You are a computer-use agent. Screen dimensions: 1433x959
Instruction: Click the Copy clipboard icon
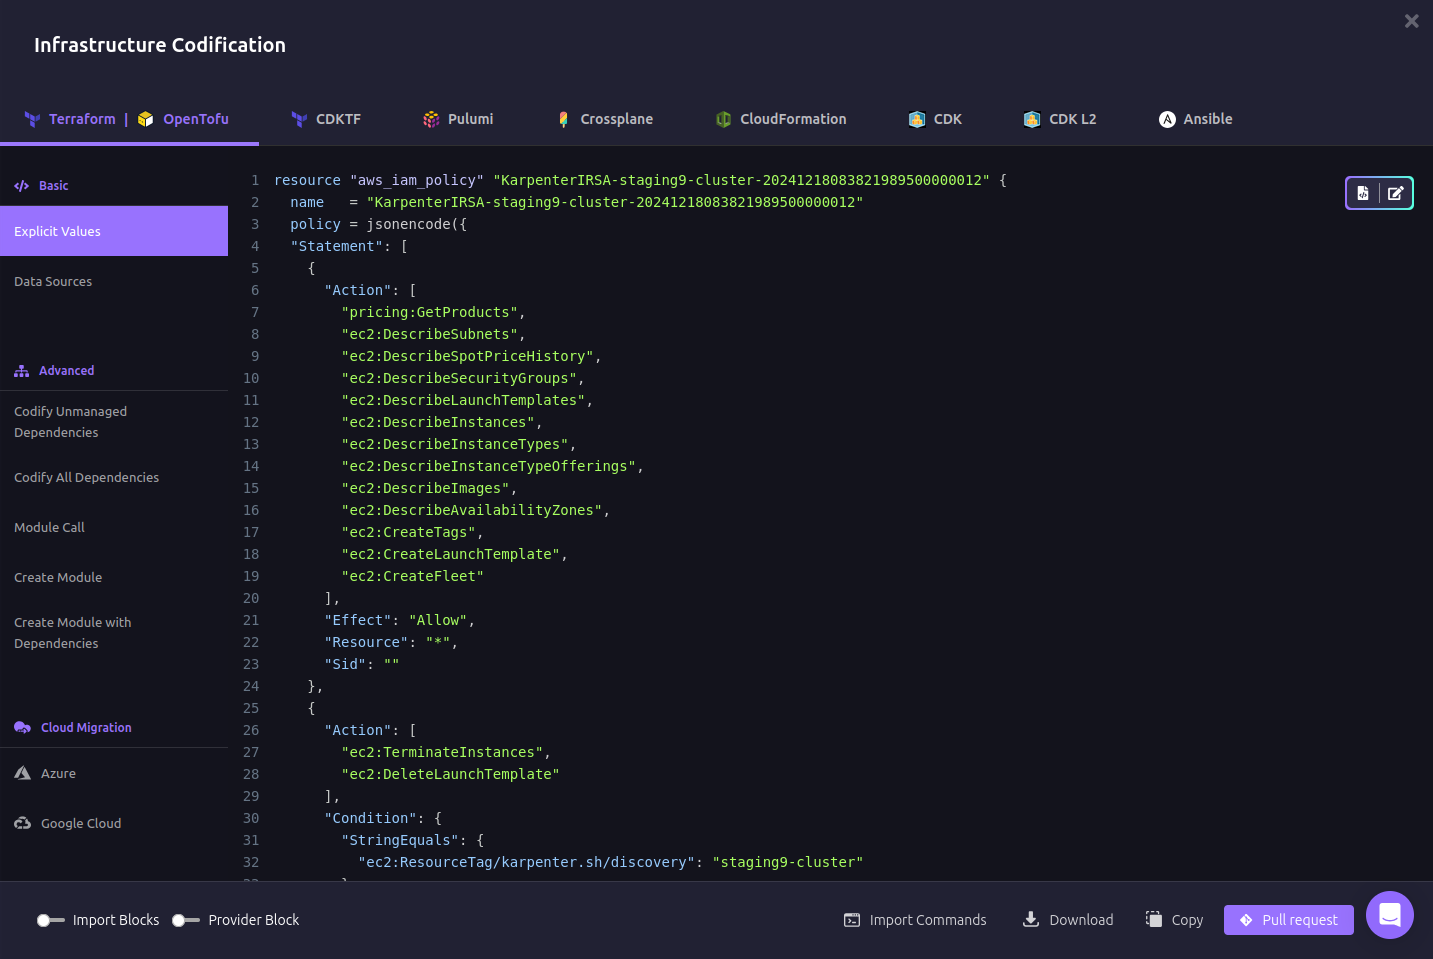click(x=1154, y=919)
